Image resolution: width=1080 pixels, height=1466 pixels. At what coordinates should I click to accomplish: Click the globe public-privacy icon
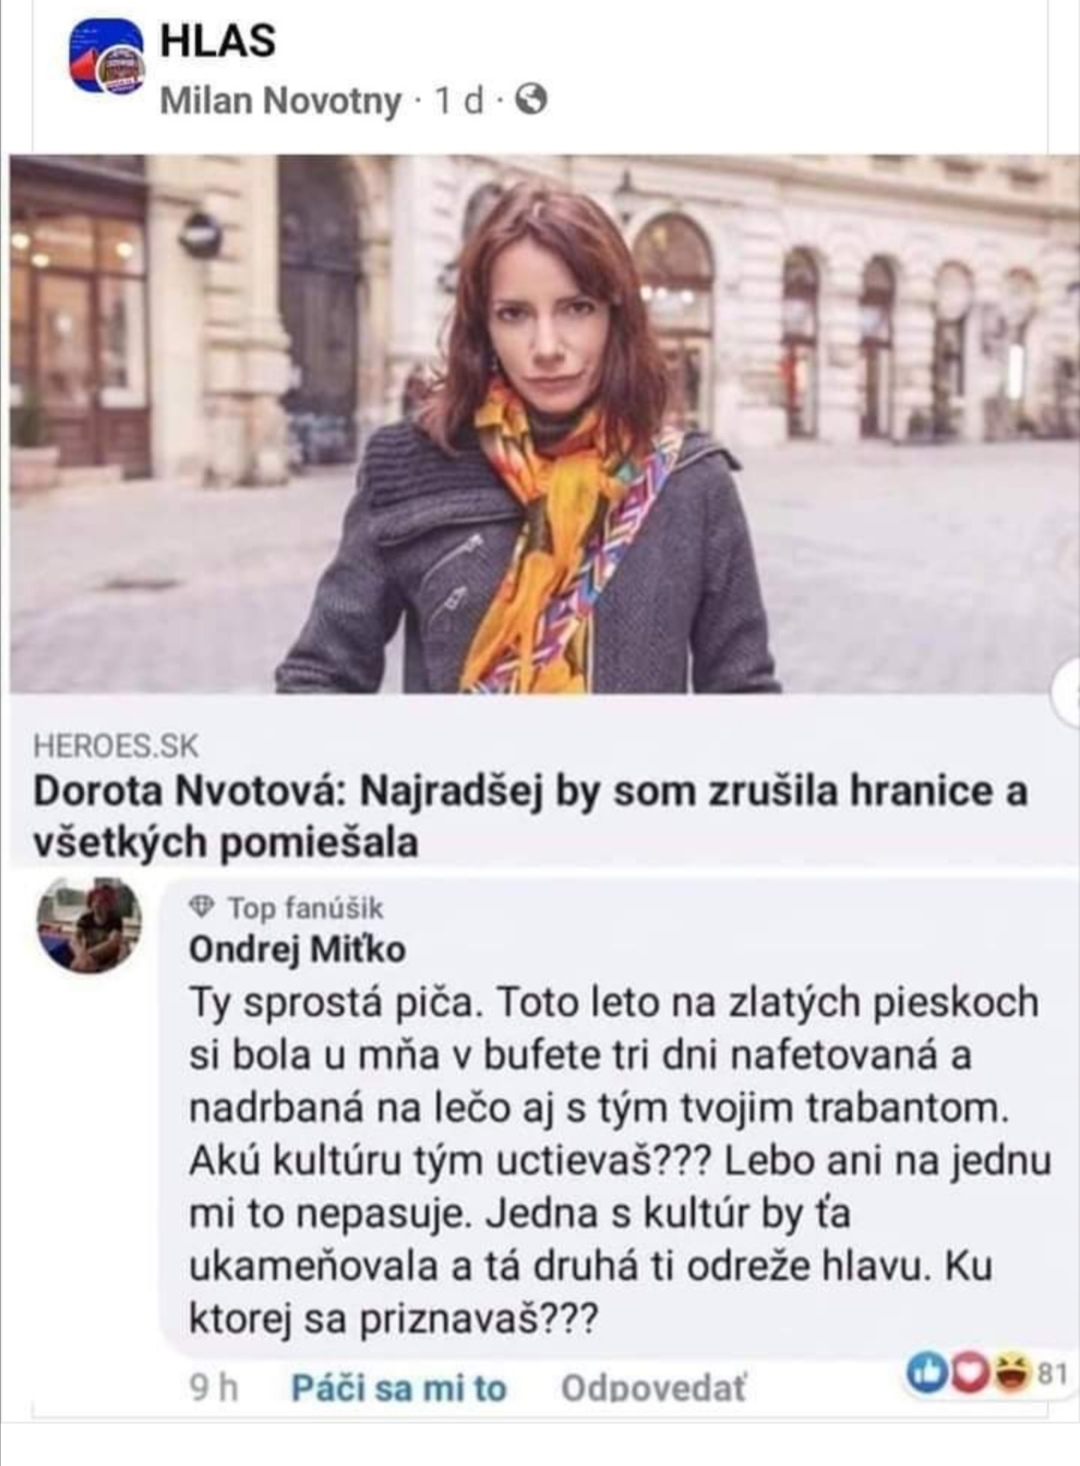coord(535,99)
